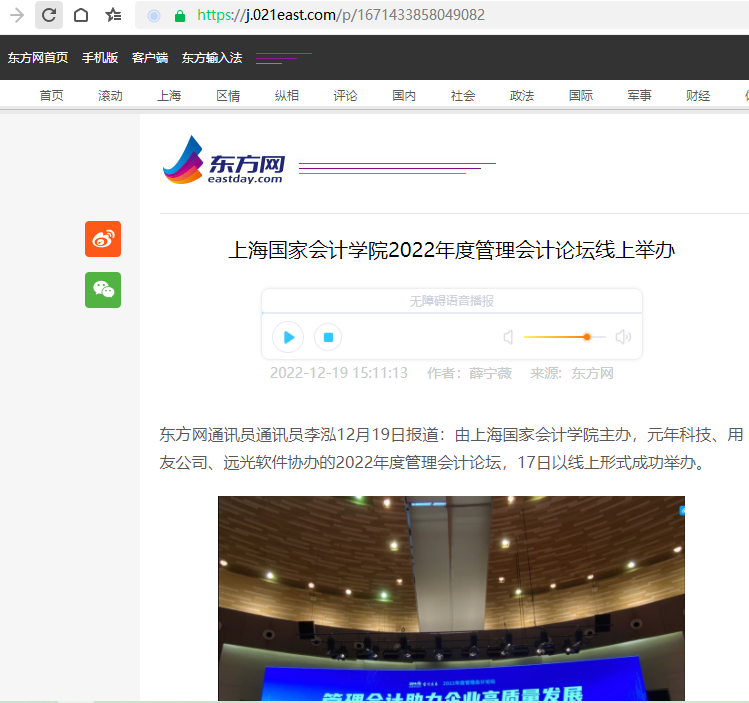
Task: Adjust the orange volume slider
Action: 587,337
